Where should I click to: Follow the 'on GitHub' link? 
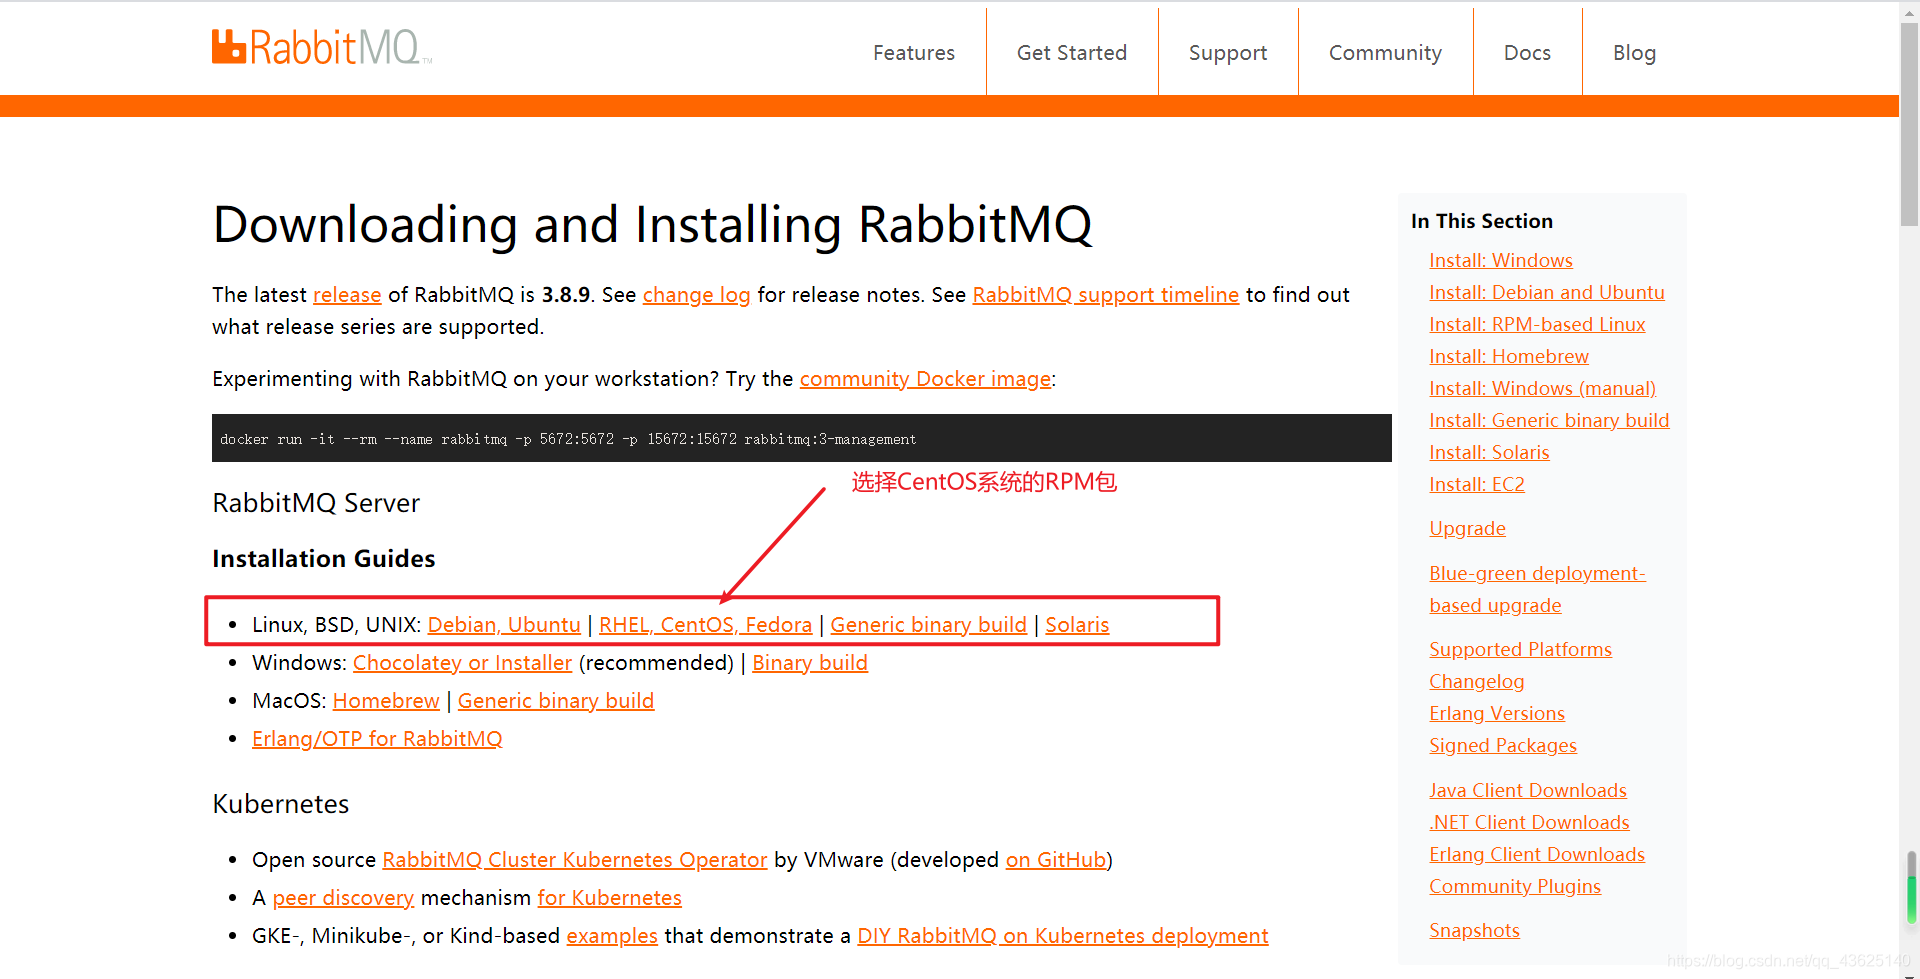[x=1056, y=860]
